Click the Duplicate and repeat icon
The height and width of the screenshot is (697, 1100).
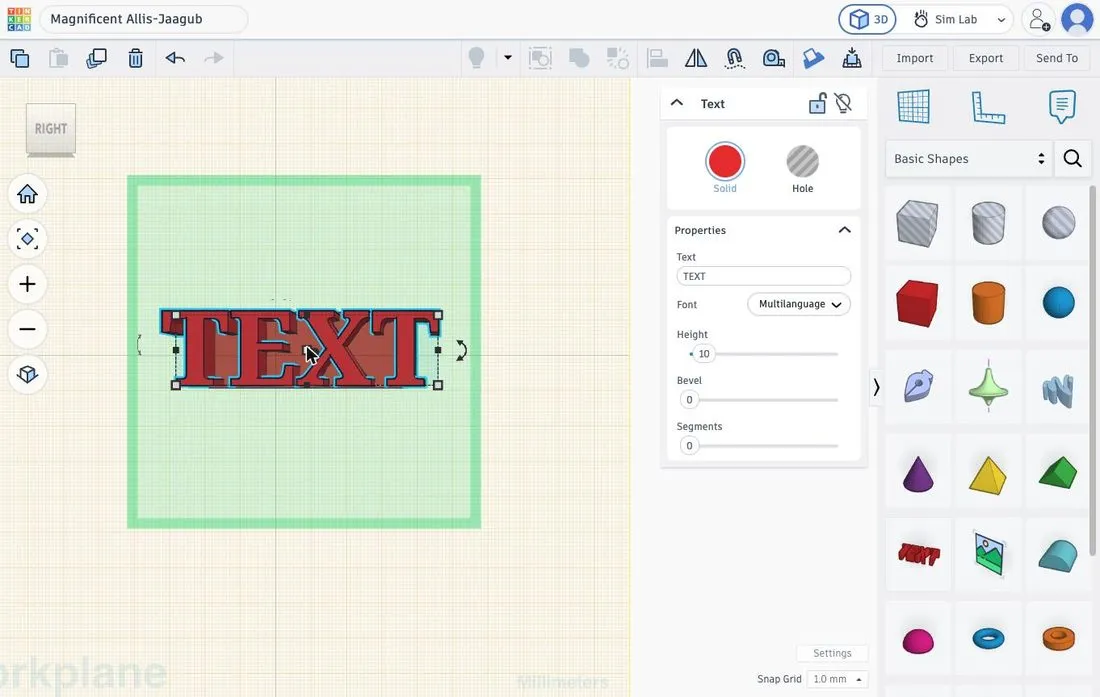click(96, 58)
